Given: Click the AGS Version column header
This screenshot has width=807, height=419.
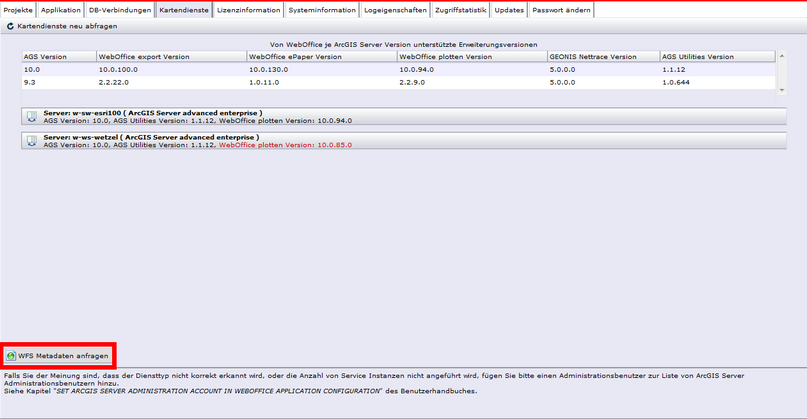Looking at the screenshot, I should click(59, 57).
